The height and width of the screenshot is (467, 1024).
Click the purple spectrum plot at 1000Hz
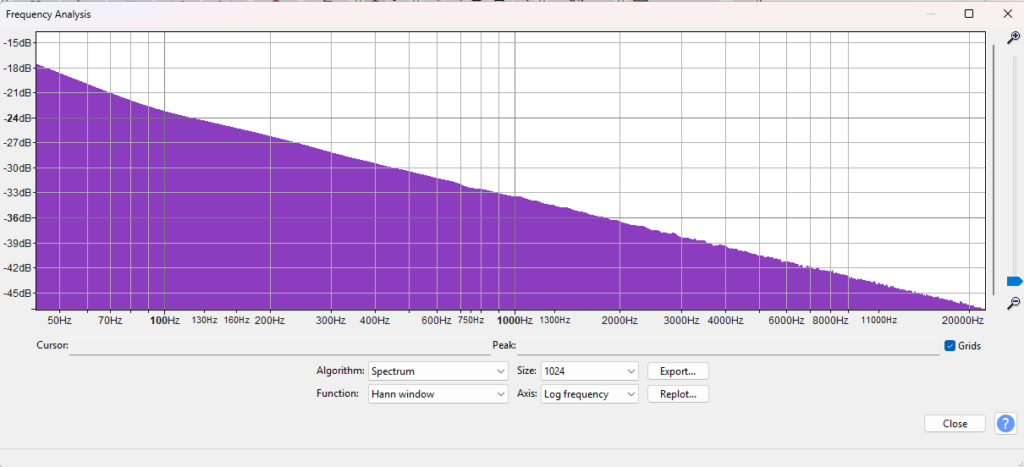tap(514, 250)
